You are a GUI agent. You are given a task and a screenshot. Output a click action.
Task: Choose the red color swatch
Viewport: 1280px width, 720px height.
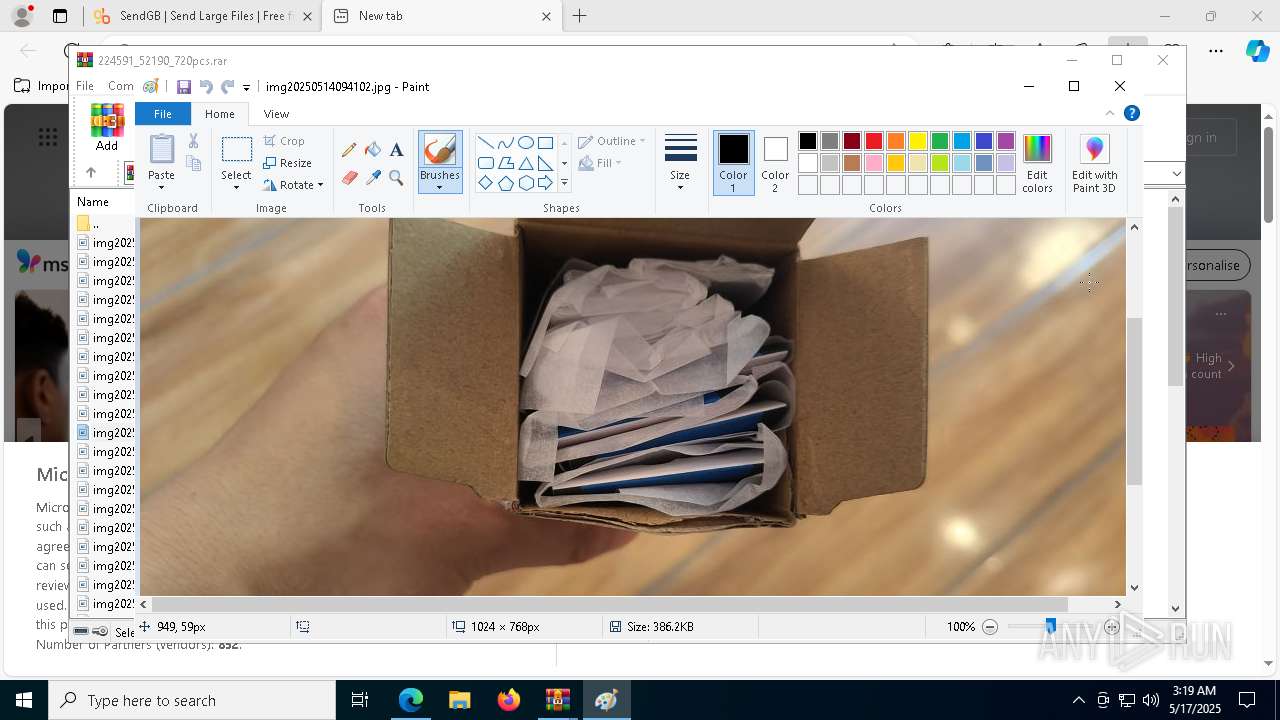874,141
